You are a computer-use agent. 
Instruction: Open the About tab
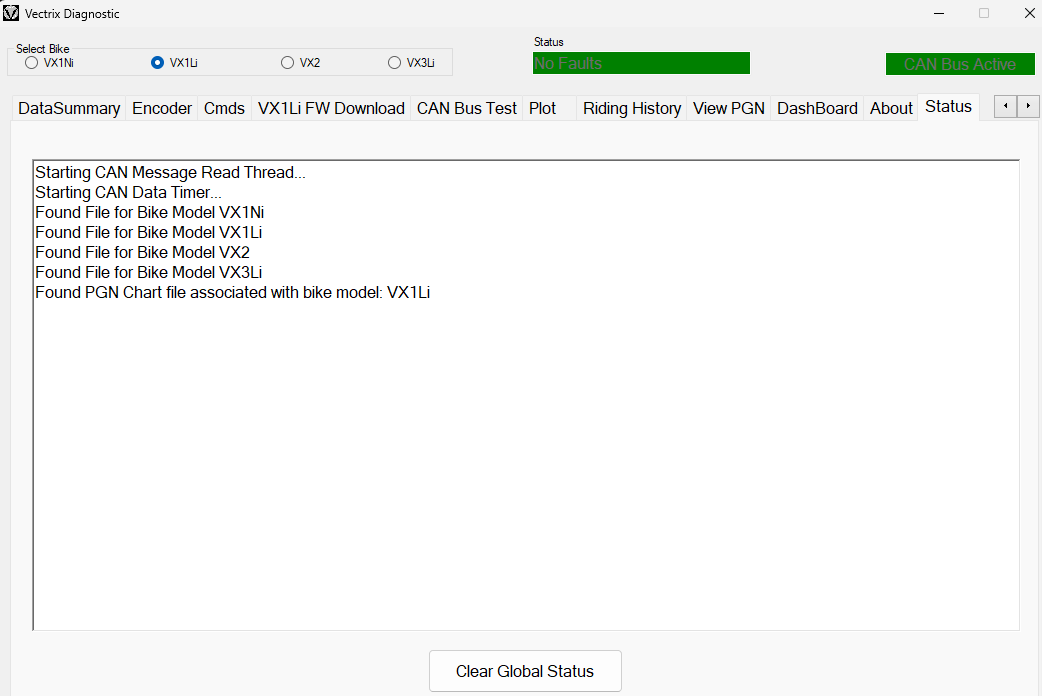(891, 108)
